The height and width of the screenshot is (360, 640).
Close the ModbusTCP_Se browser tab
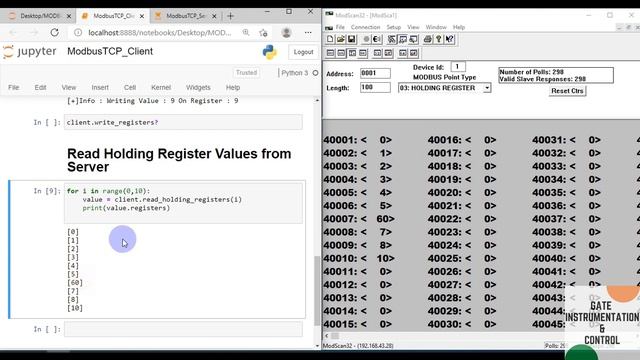point(214,16)
